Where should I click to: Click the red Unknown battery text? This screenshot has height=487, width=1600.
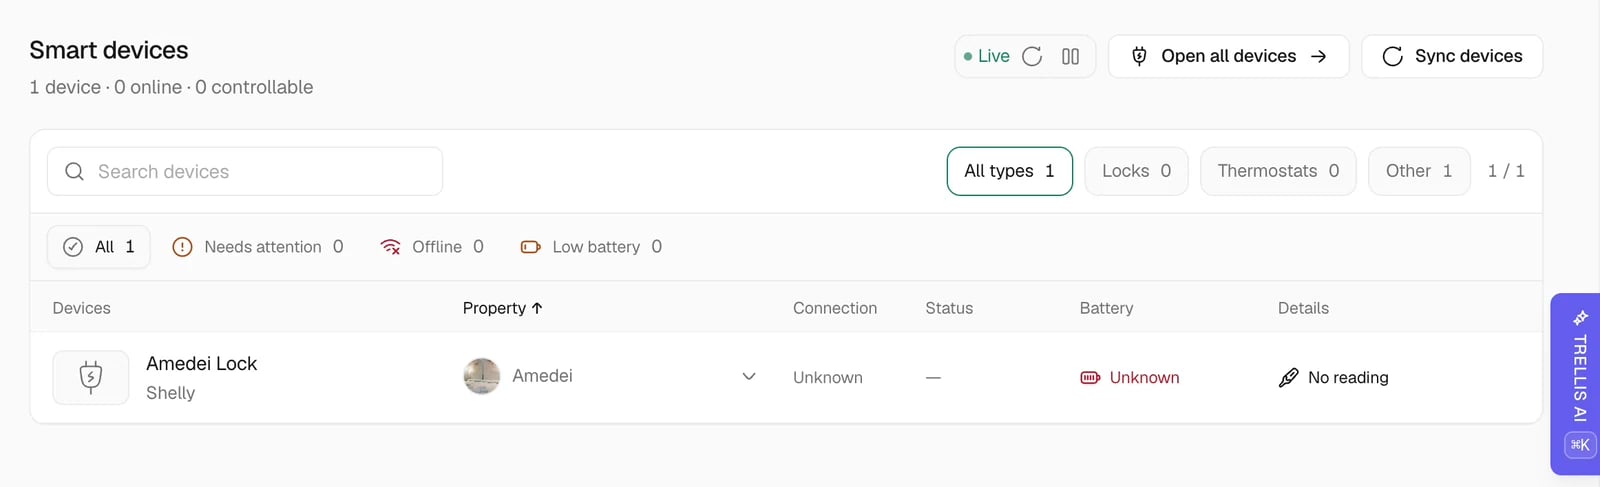(1145, 377)
